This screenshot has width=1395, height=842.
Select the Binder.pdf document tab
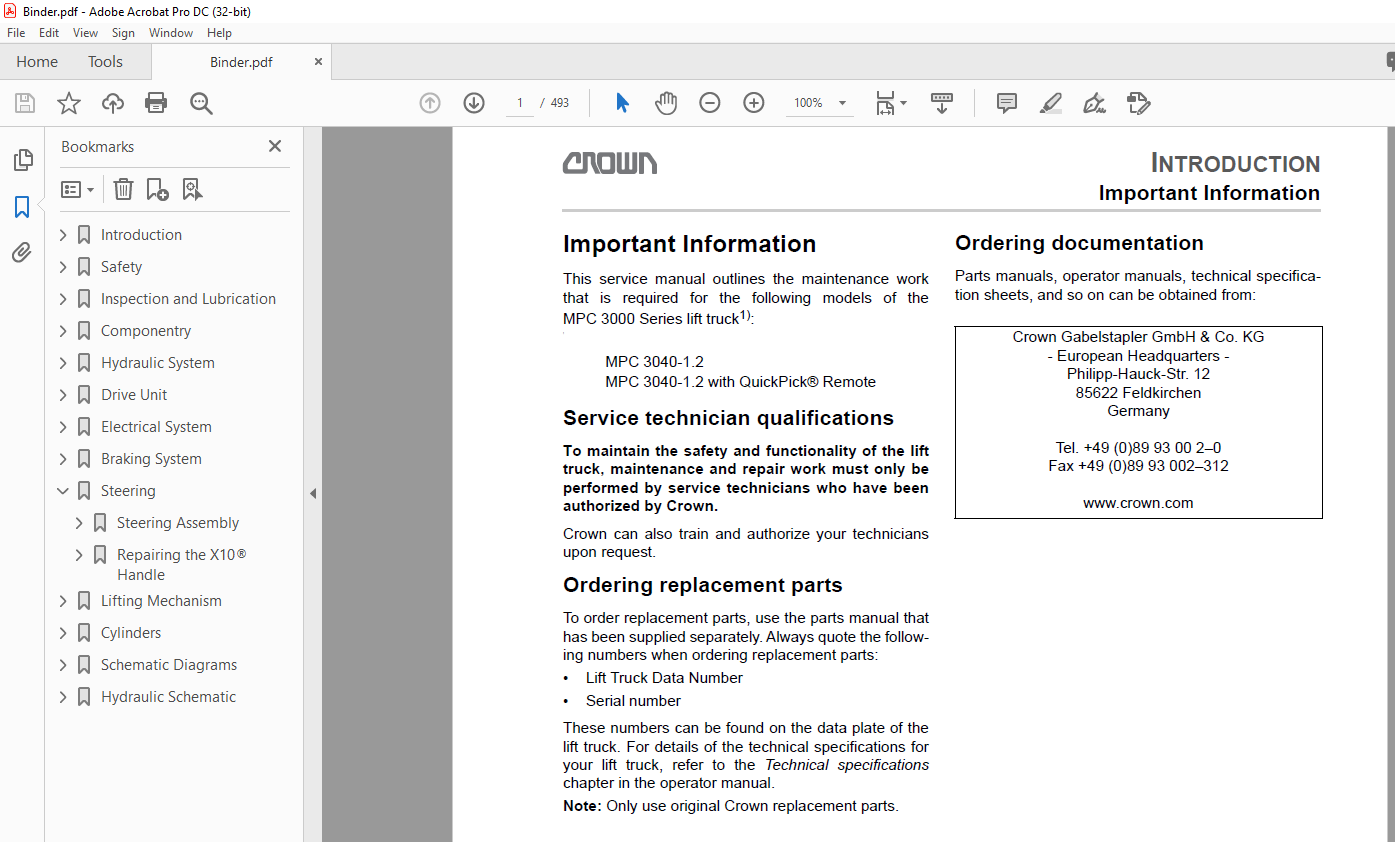tap(241, 62)
